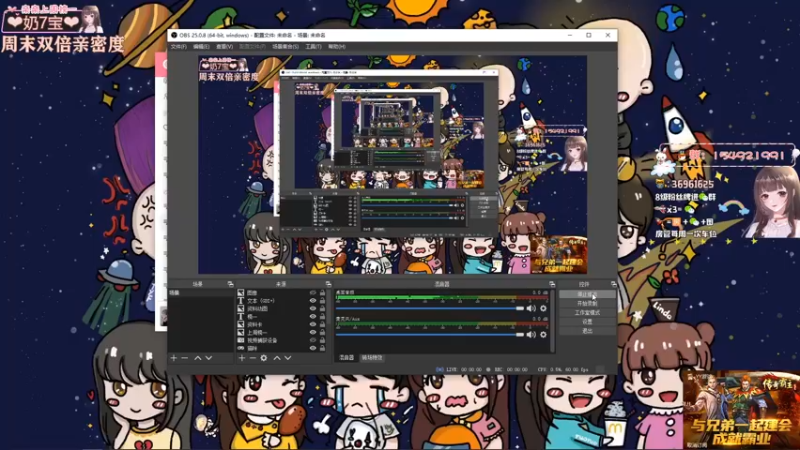Hide the 上周榜一 source
This screenshot has width=800, height=450.
[x=313, y=333]
